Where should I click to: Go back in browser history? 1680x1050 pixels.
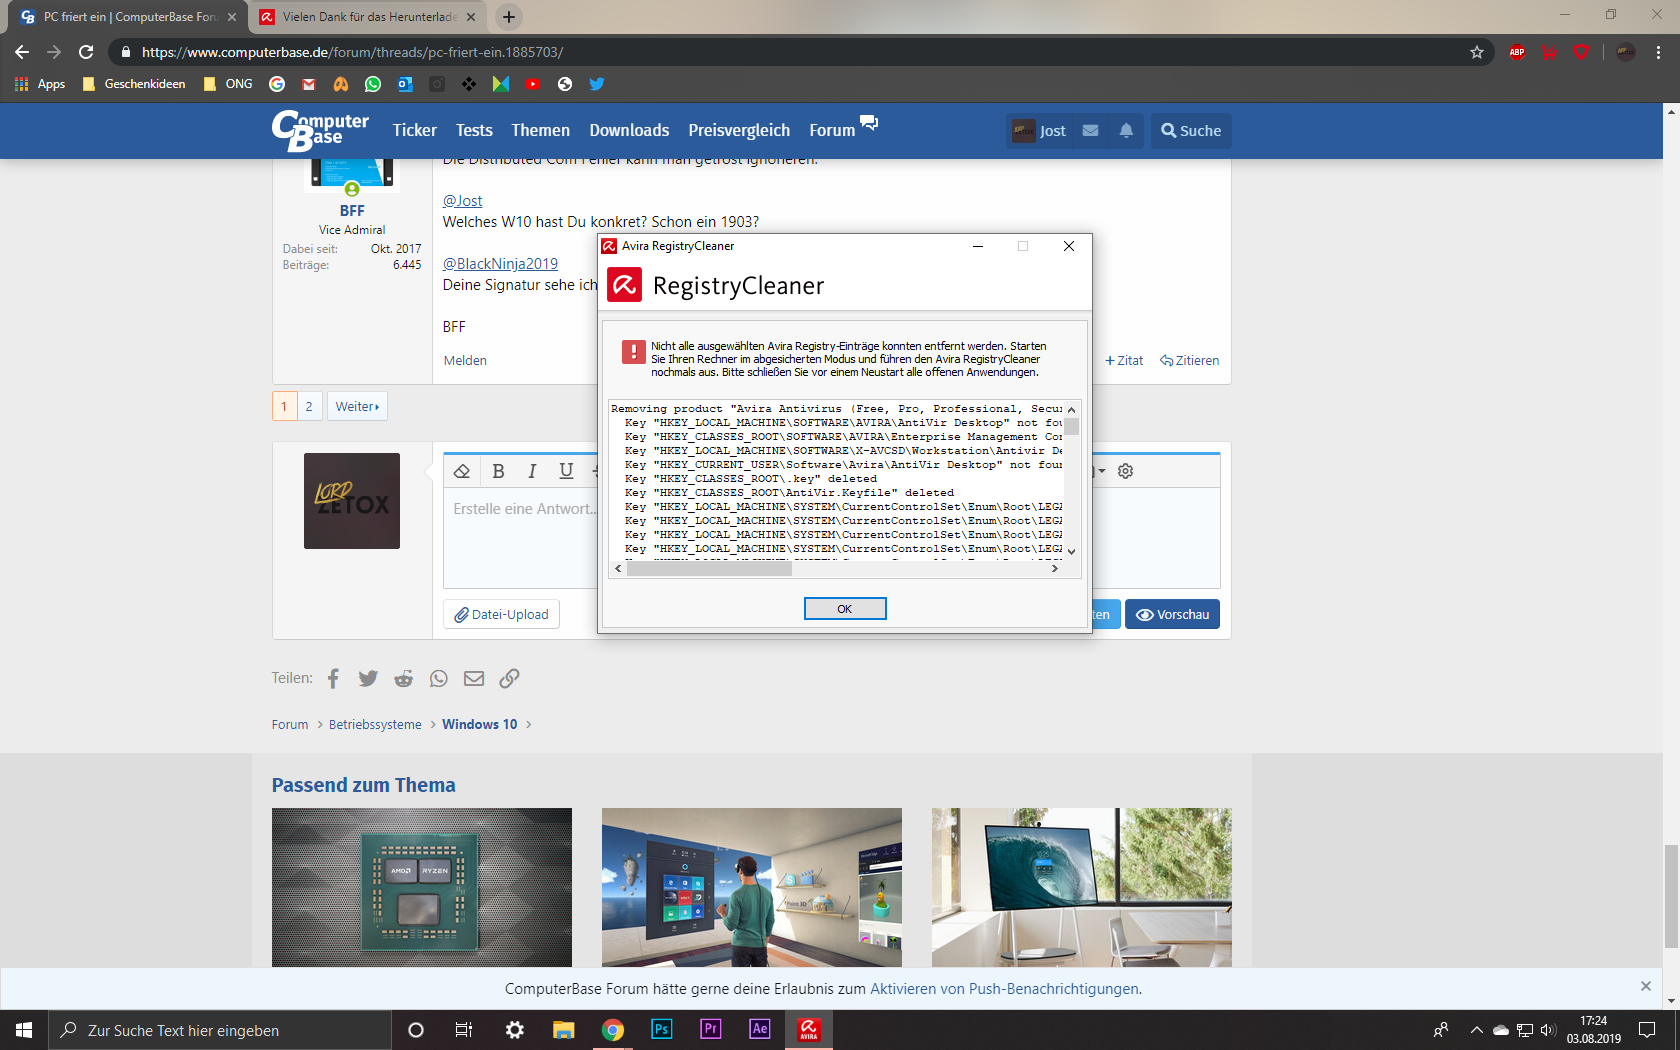[22, 52]
